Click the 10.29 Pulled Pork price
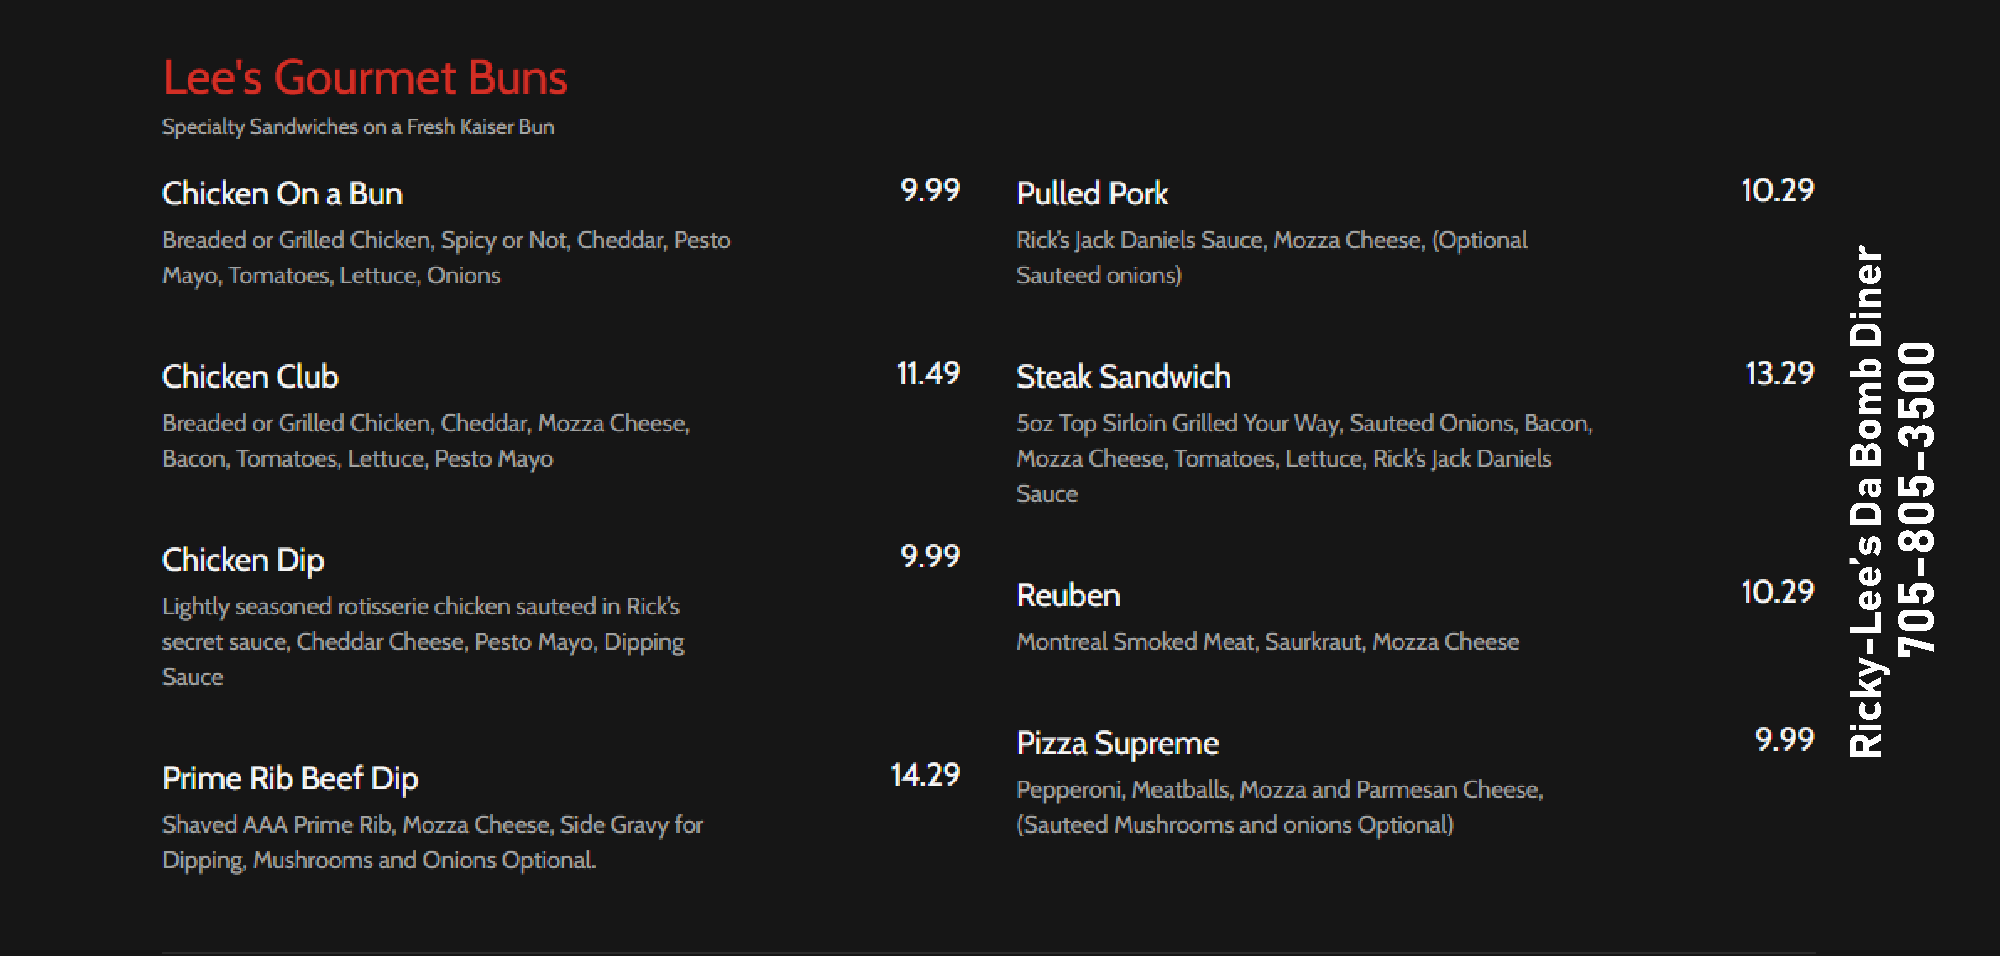 point(1777,190)
